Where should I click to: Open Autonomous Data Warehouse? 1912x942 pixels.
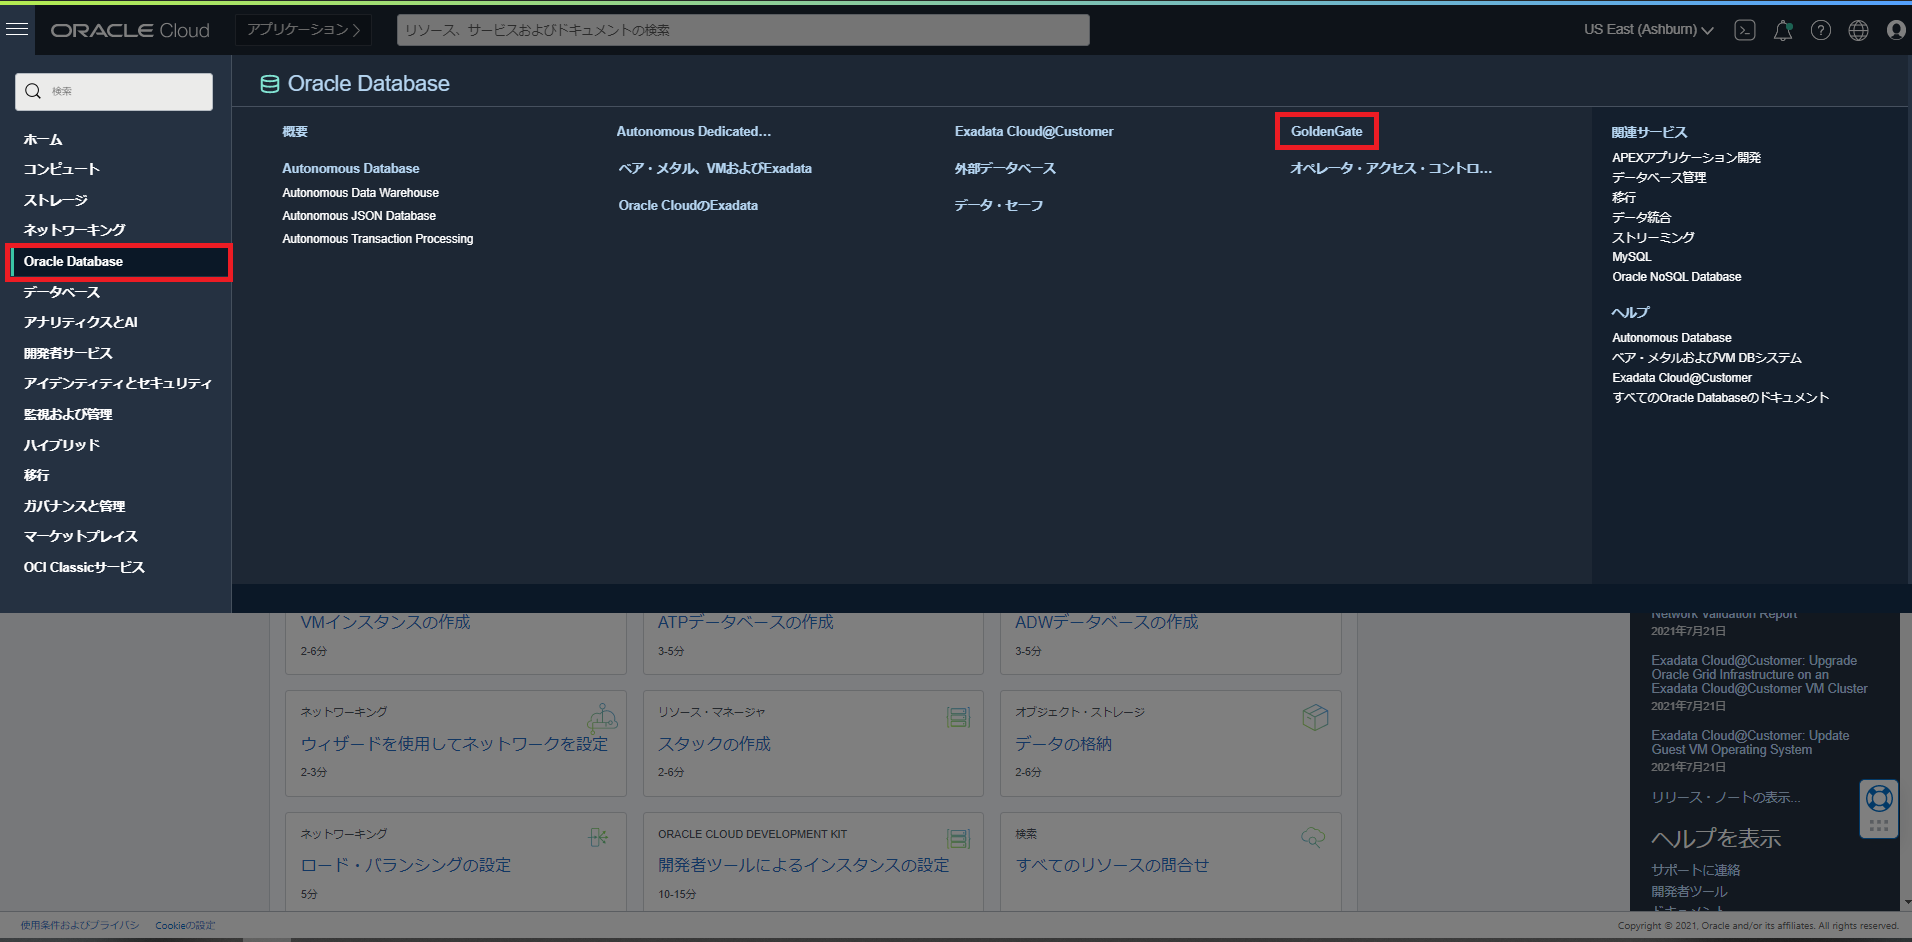pos(360,192)
